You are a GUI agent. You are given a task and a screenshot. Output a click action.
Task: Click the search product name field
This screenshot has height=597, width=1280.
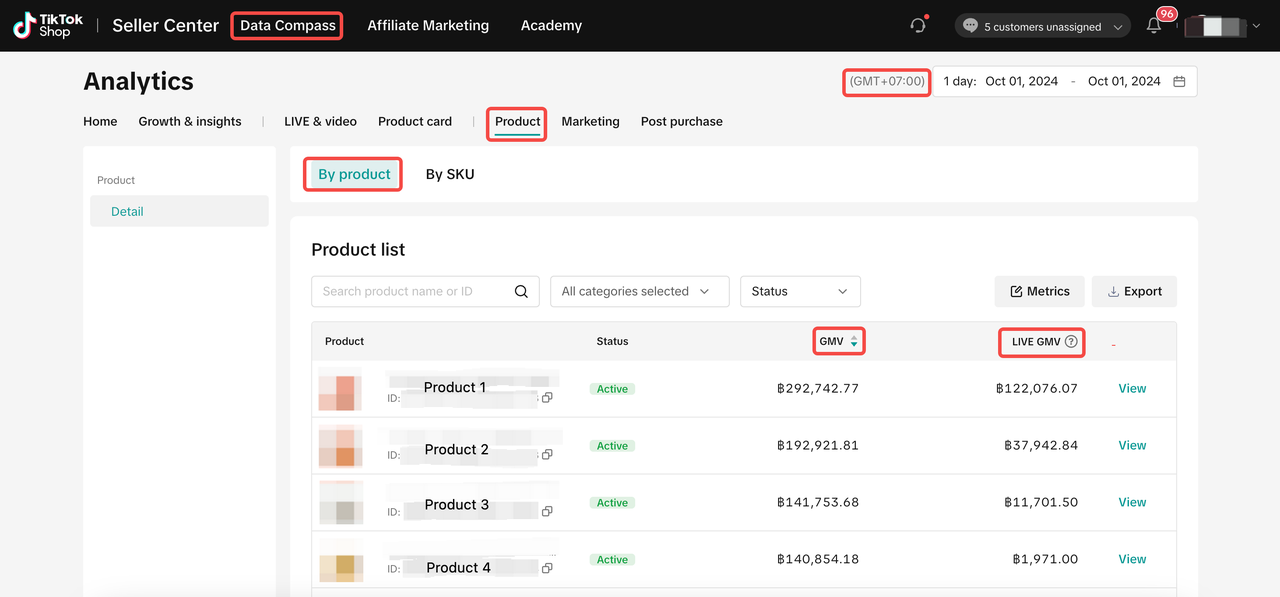[410, 292]
